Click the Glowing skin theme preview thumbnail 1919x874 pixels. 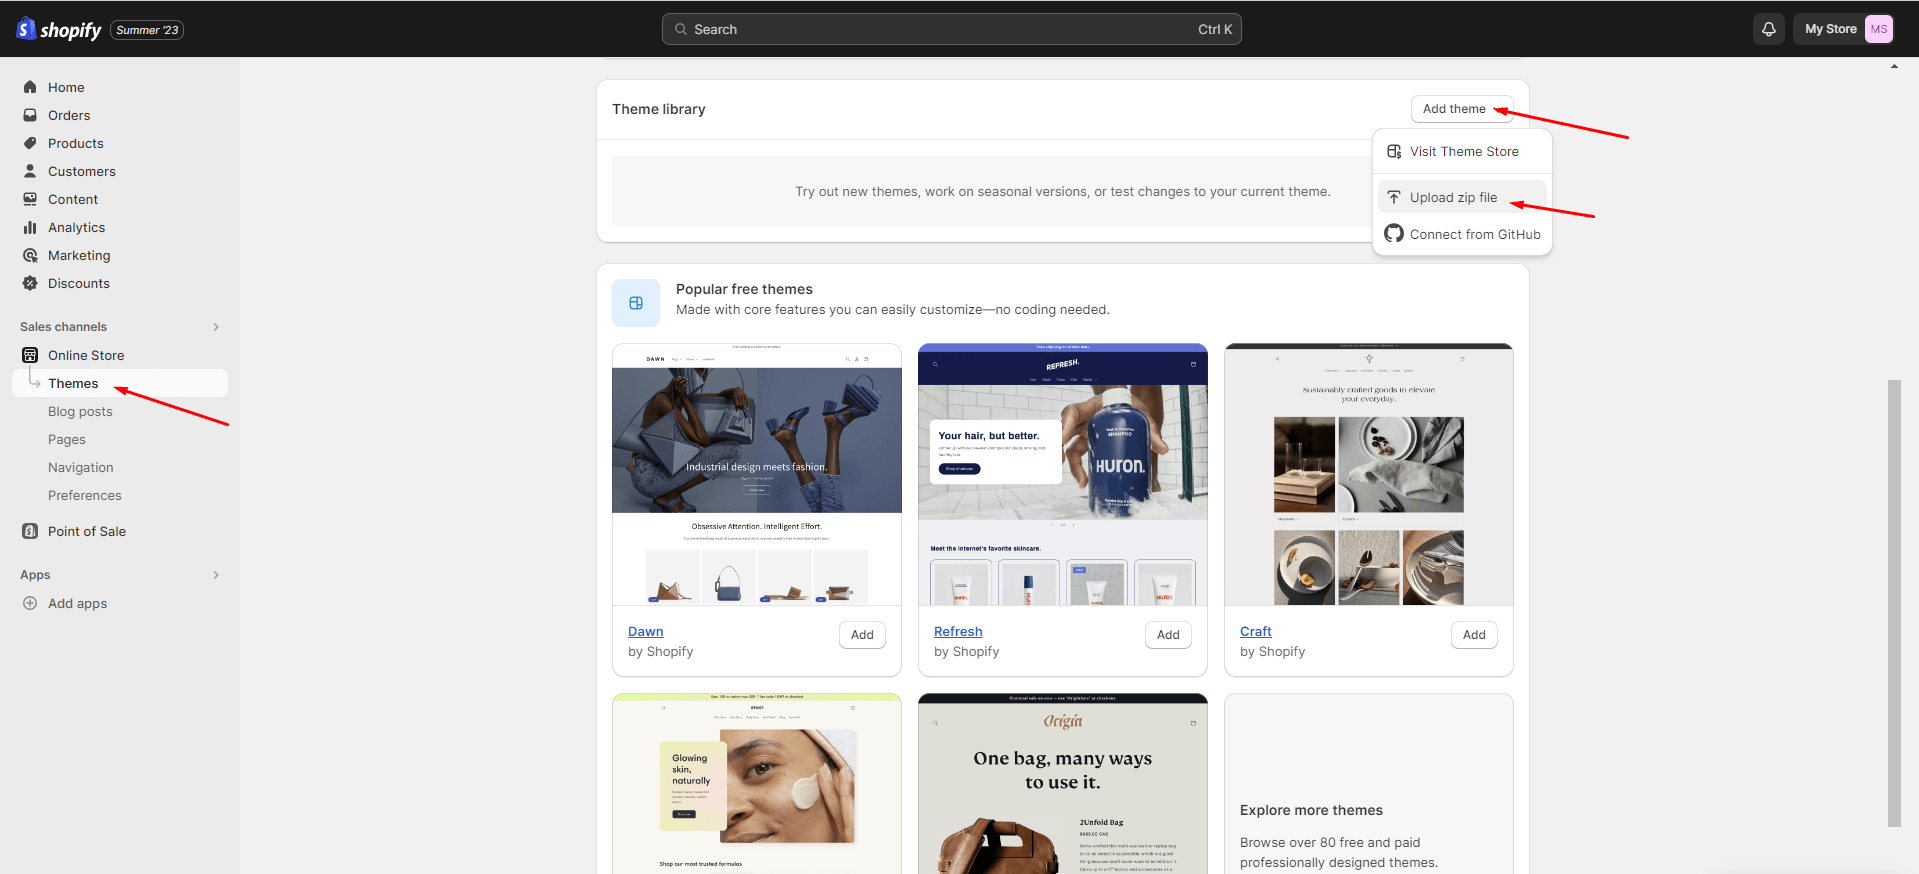[757, 783]
